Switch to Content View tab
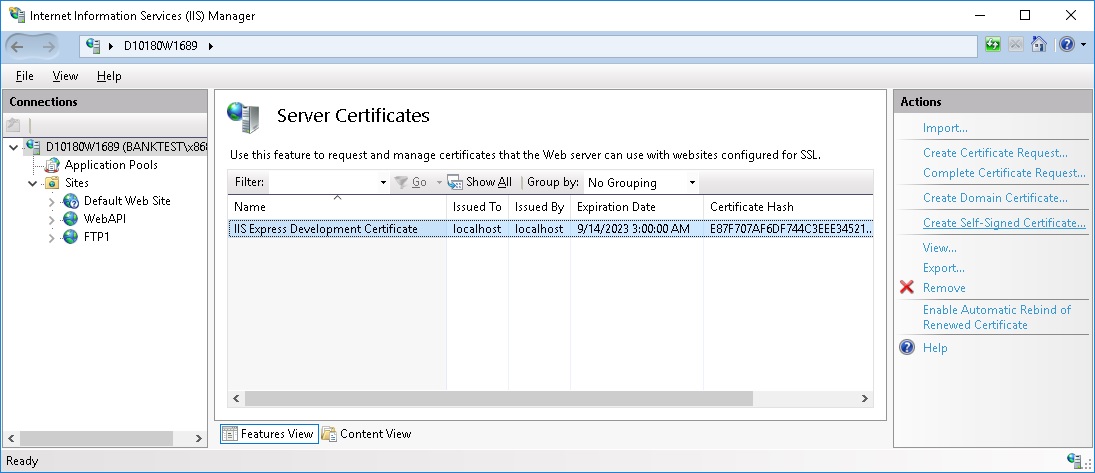 367,434
